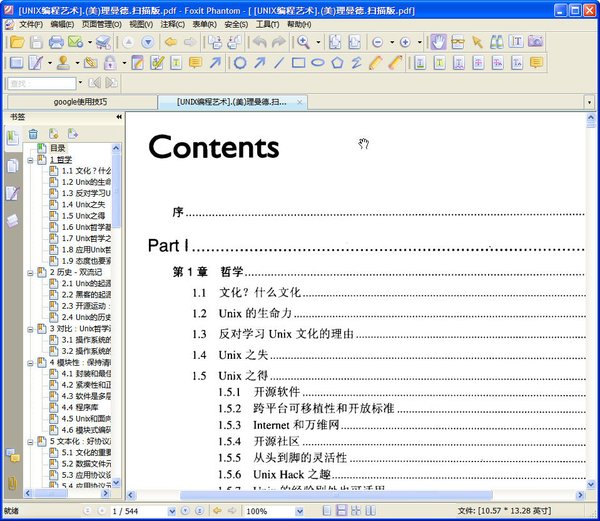Open the 文件(F) menu

30,24
